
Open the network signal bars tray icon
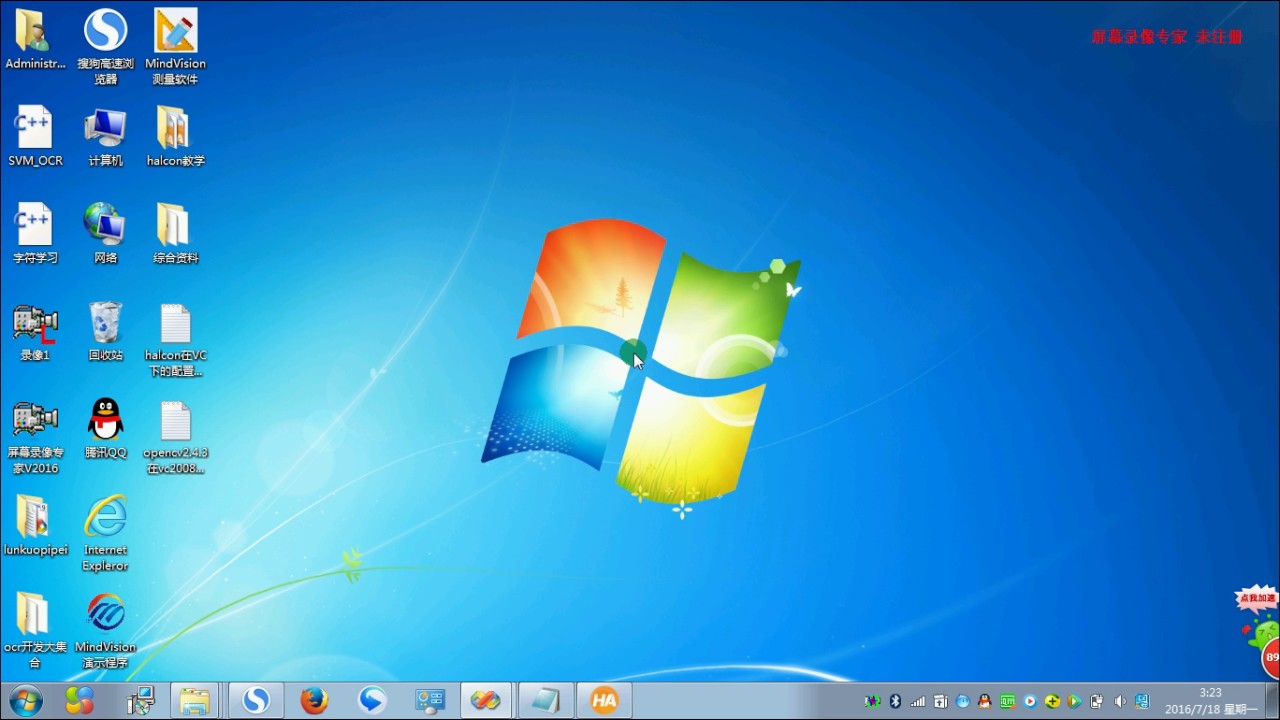(x=918, y=701)
